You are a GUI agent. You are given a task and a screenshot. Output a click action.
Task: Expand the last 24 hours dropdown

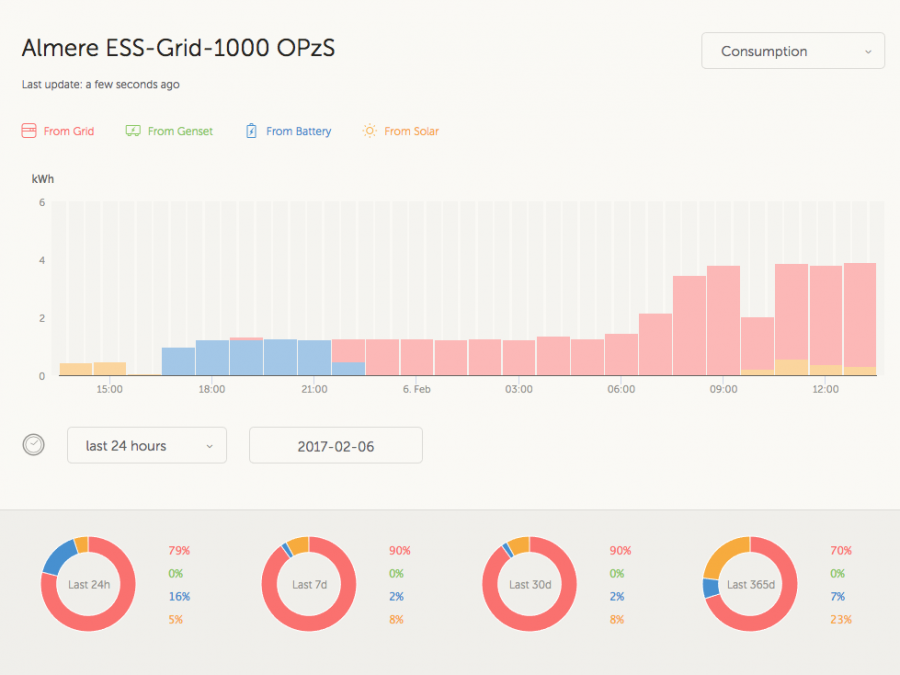(x=147, y=446)
